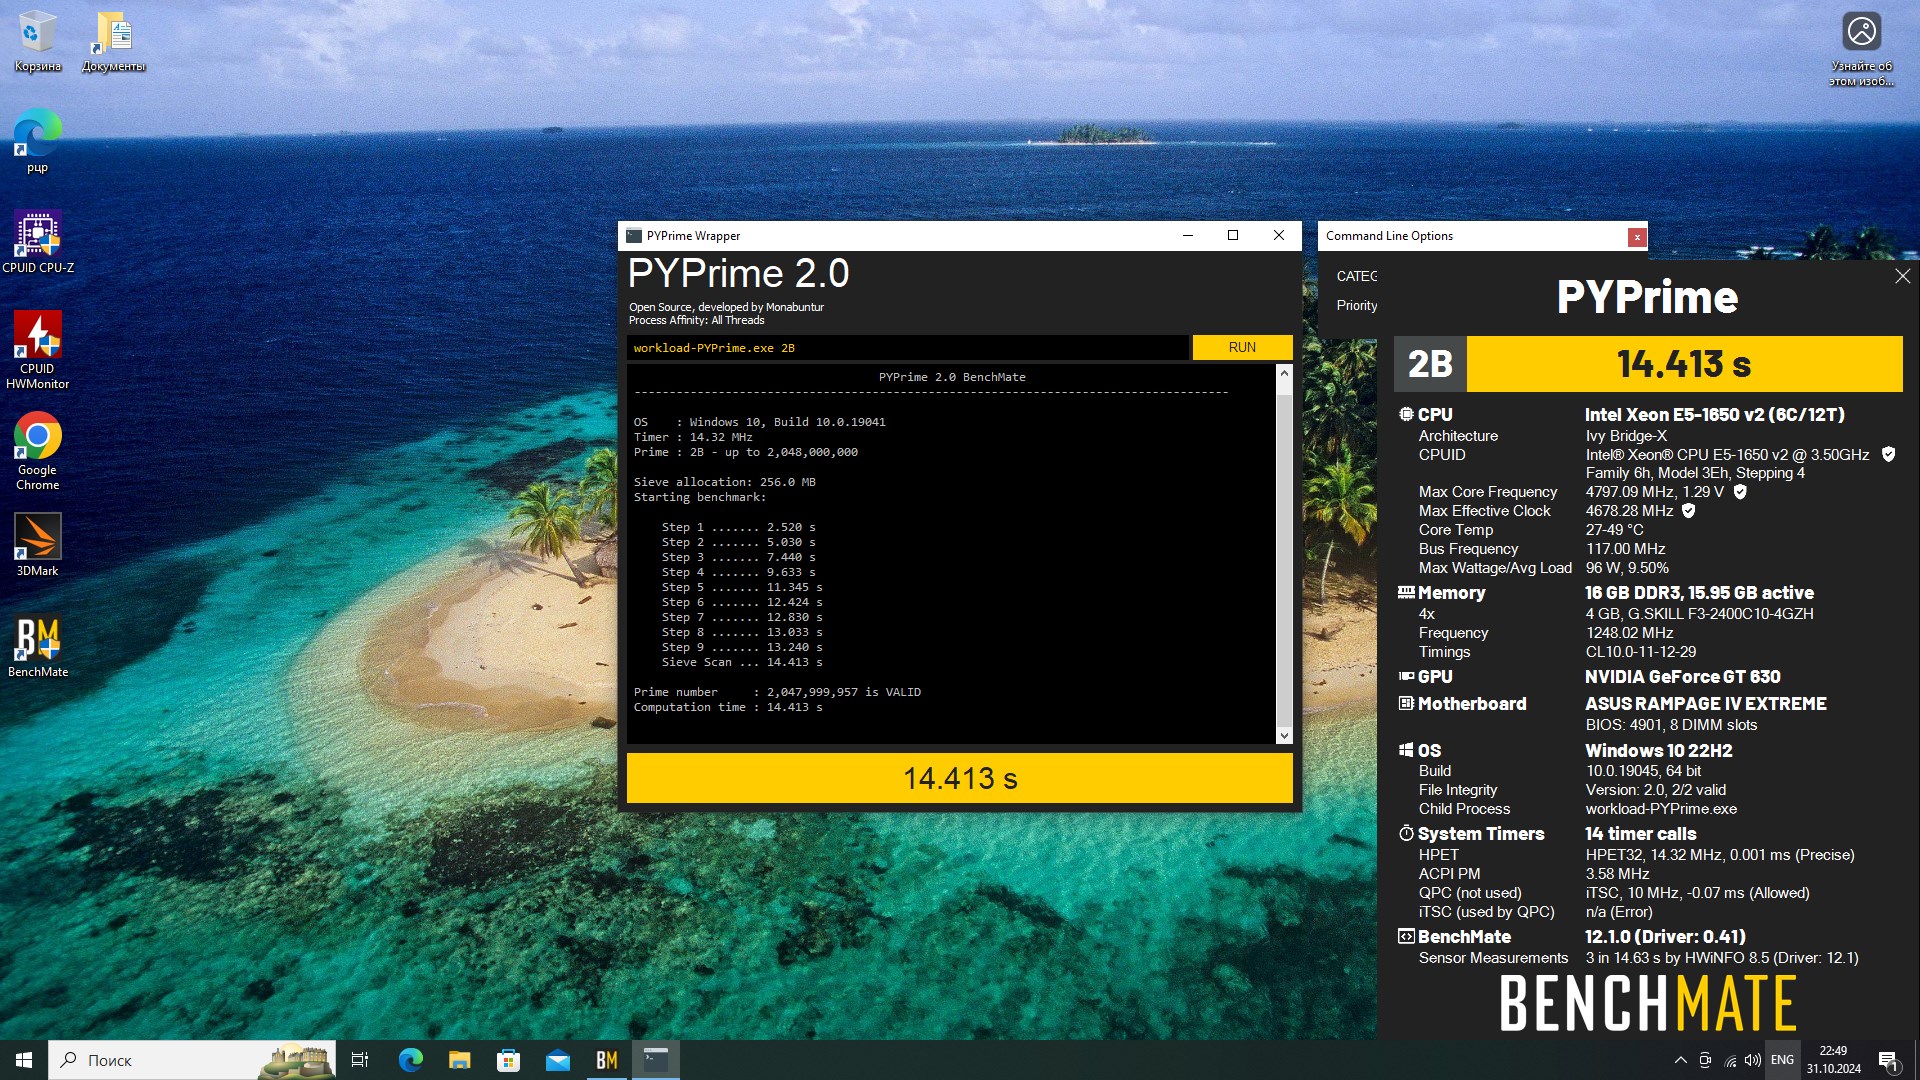Click the CPUID verification shield icon
1920x1080 pixels.
click(x=1888, y=454)
